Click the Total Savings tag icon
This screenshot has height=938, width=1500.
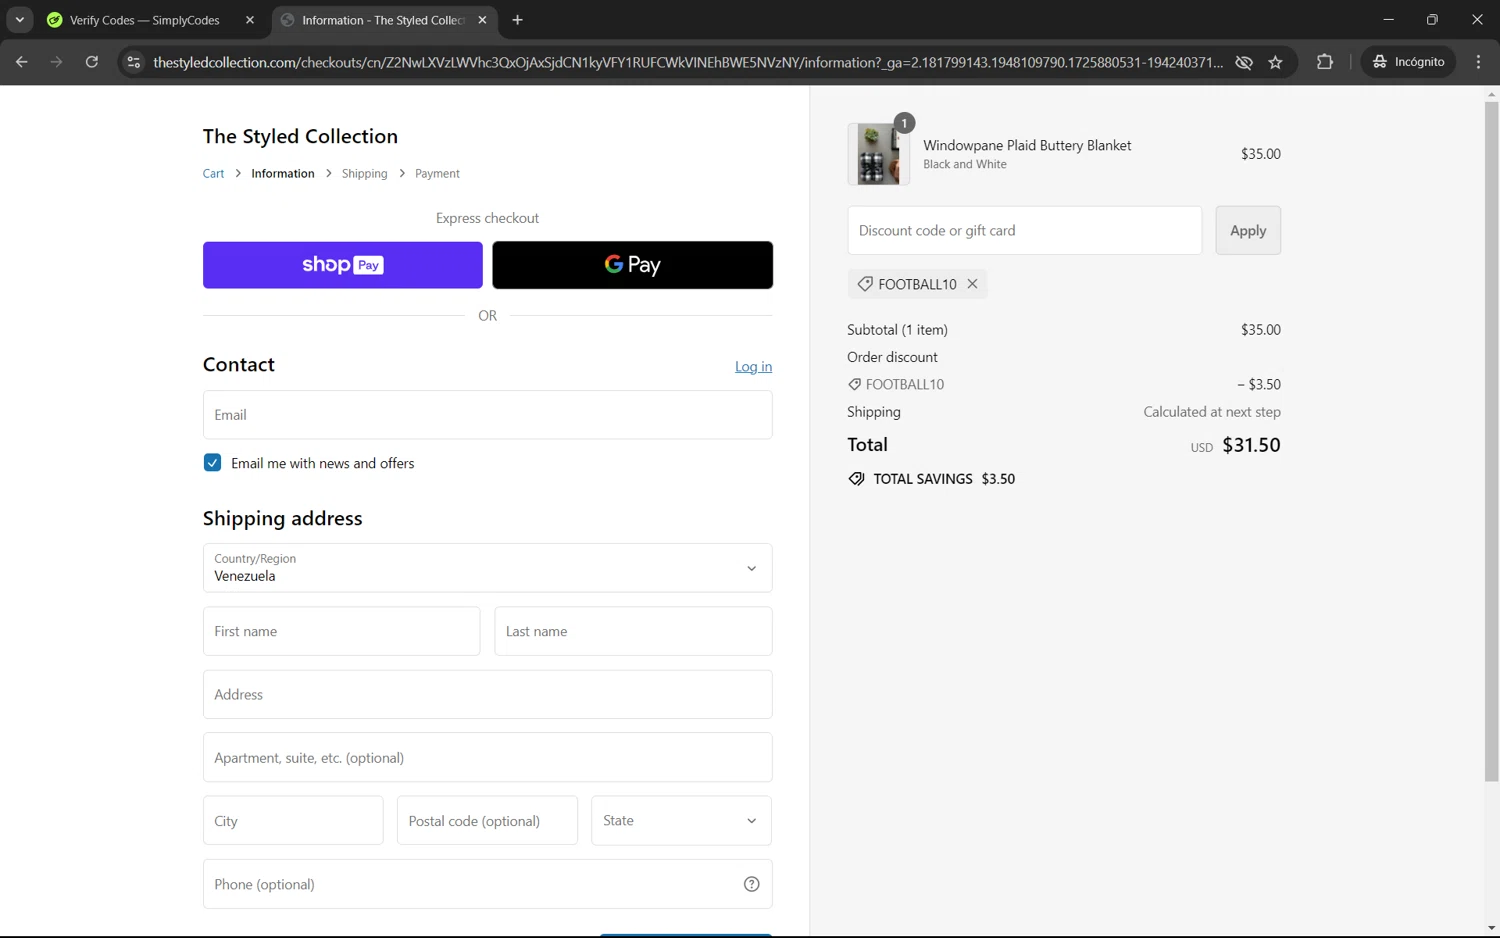(856, 479)
